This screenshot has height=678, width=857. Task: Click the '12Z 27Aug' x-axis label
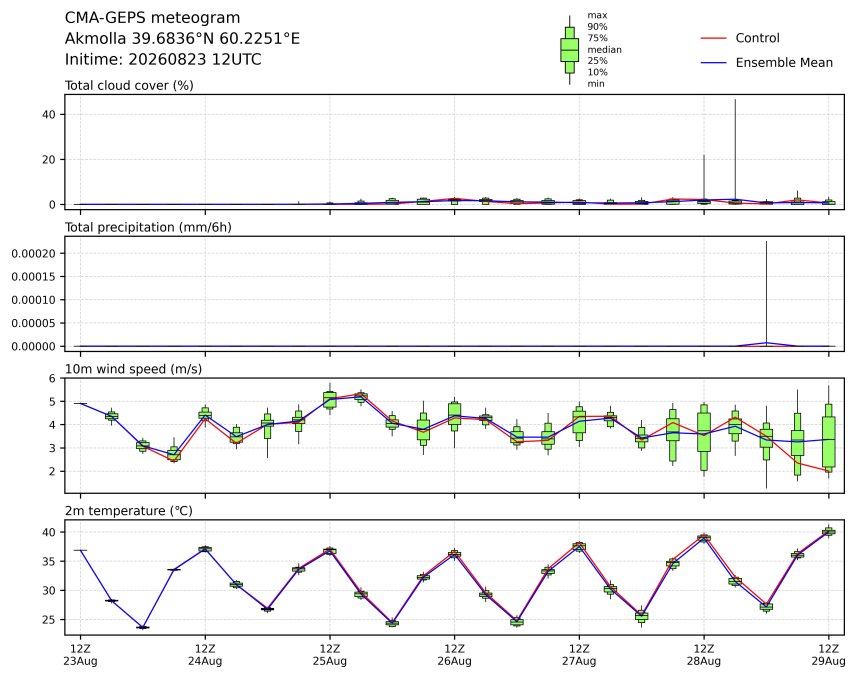click(x=579, y=655)
